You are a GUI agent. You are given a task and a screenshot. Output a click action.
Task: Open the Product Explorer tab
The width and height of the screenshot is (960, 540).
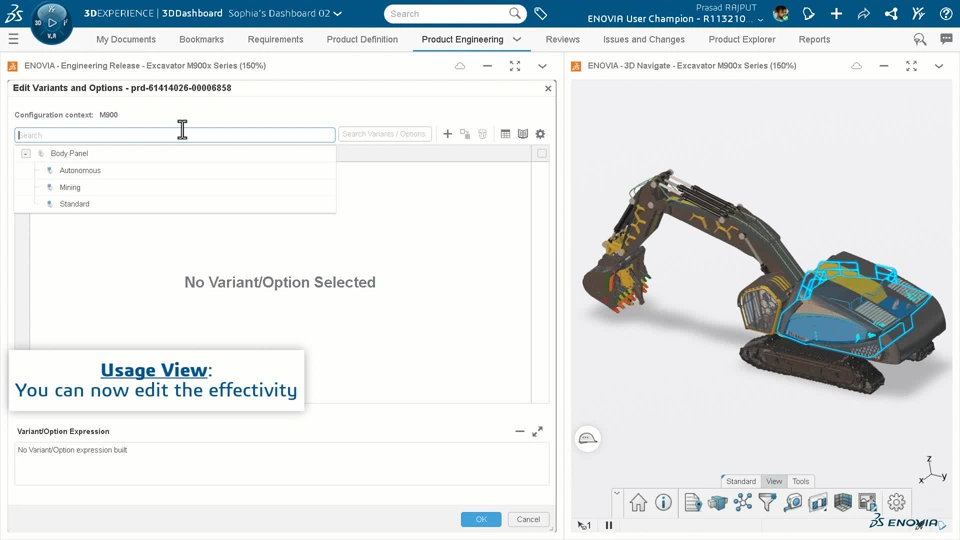(x=742, y=39)
